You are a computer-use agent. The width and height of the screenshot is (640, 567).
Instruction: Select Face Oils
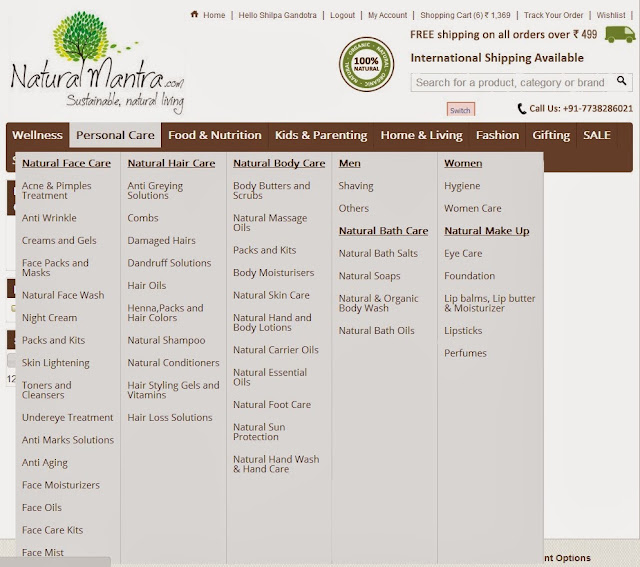click(x=42, y=507)
